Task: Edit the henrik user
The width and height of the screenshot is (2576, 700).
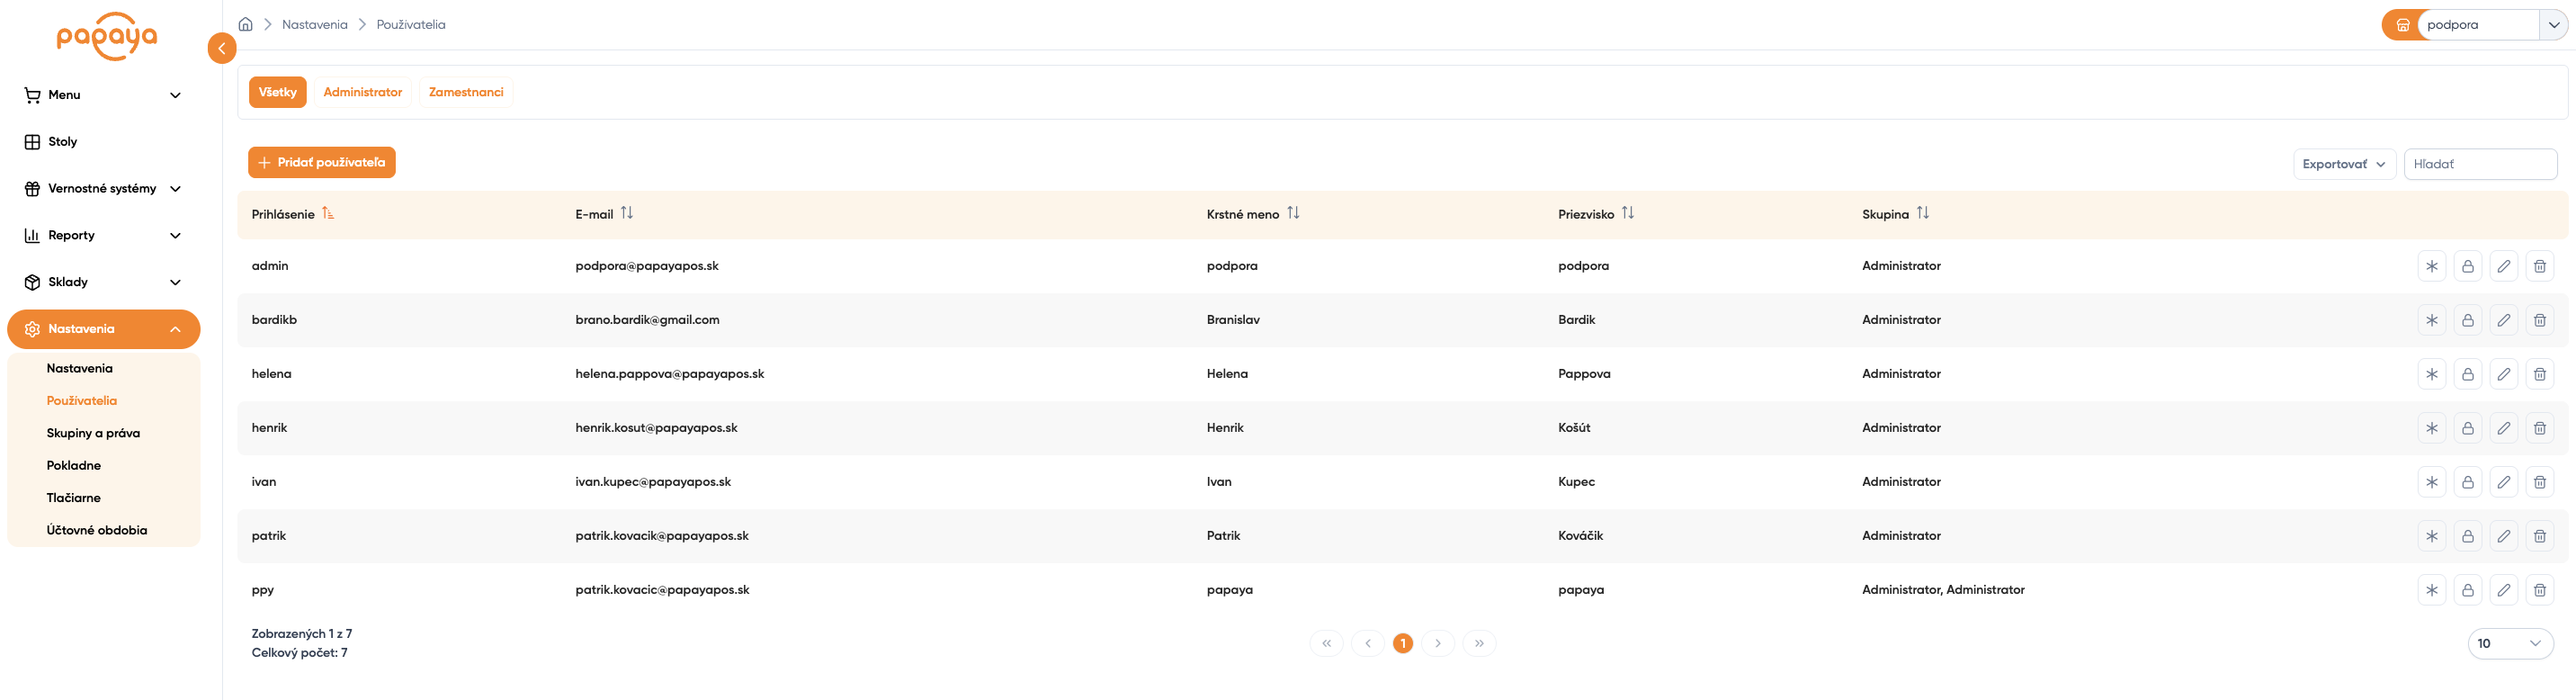Action: tap(2503, 428)
